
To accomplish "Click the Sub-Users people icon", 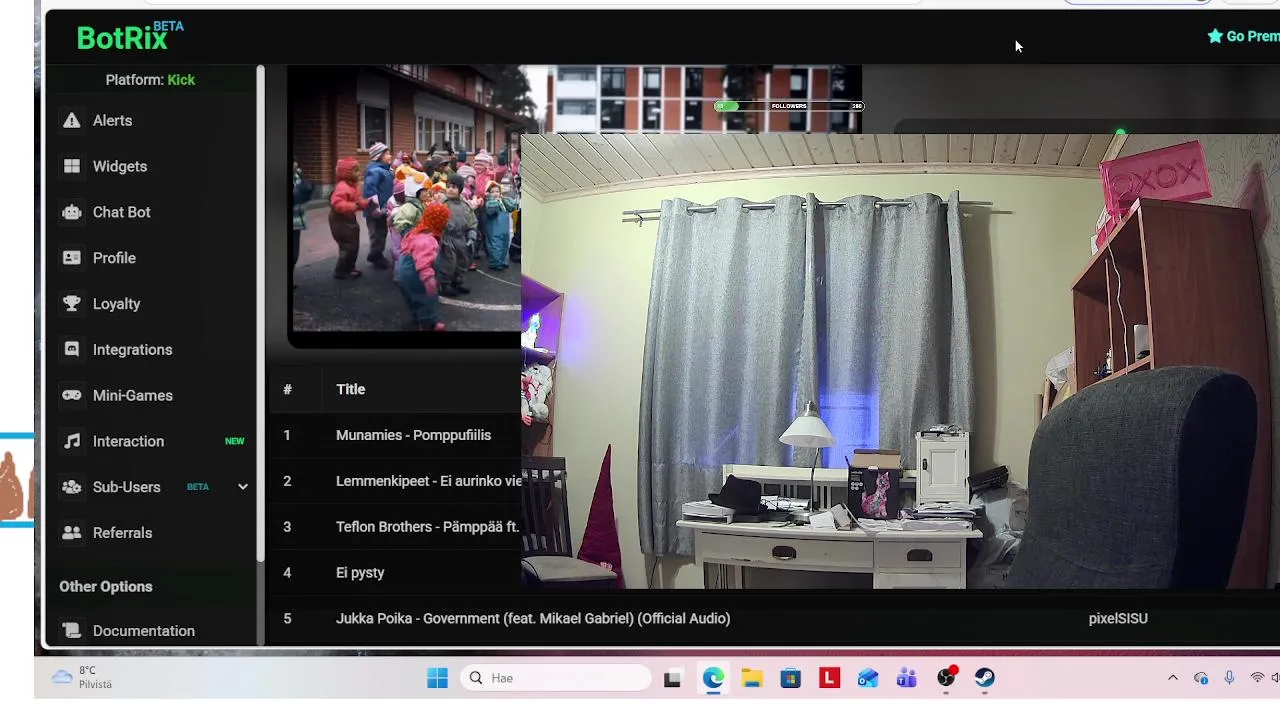I will [x=71, y=487].
